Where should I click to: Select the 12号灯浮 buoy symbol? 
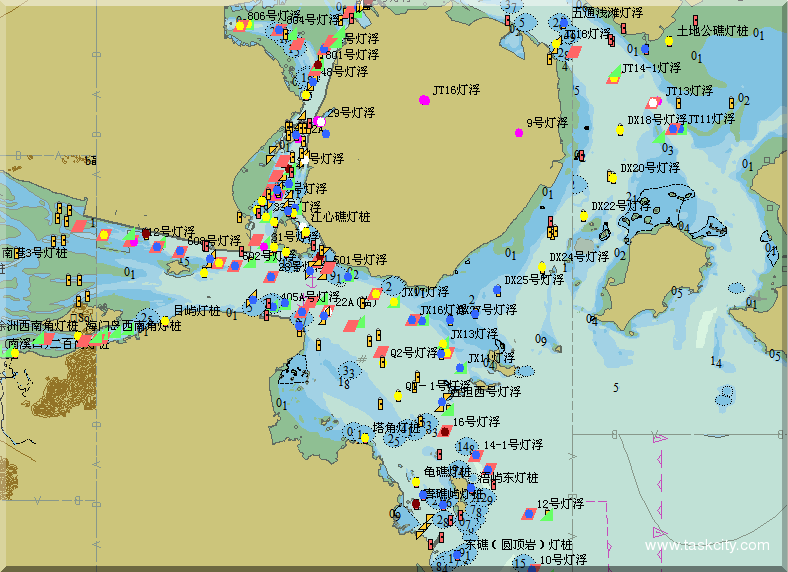528,514
